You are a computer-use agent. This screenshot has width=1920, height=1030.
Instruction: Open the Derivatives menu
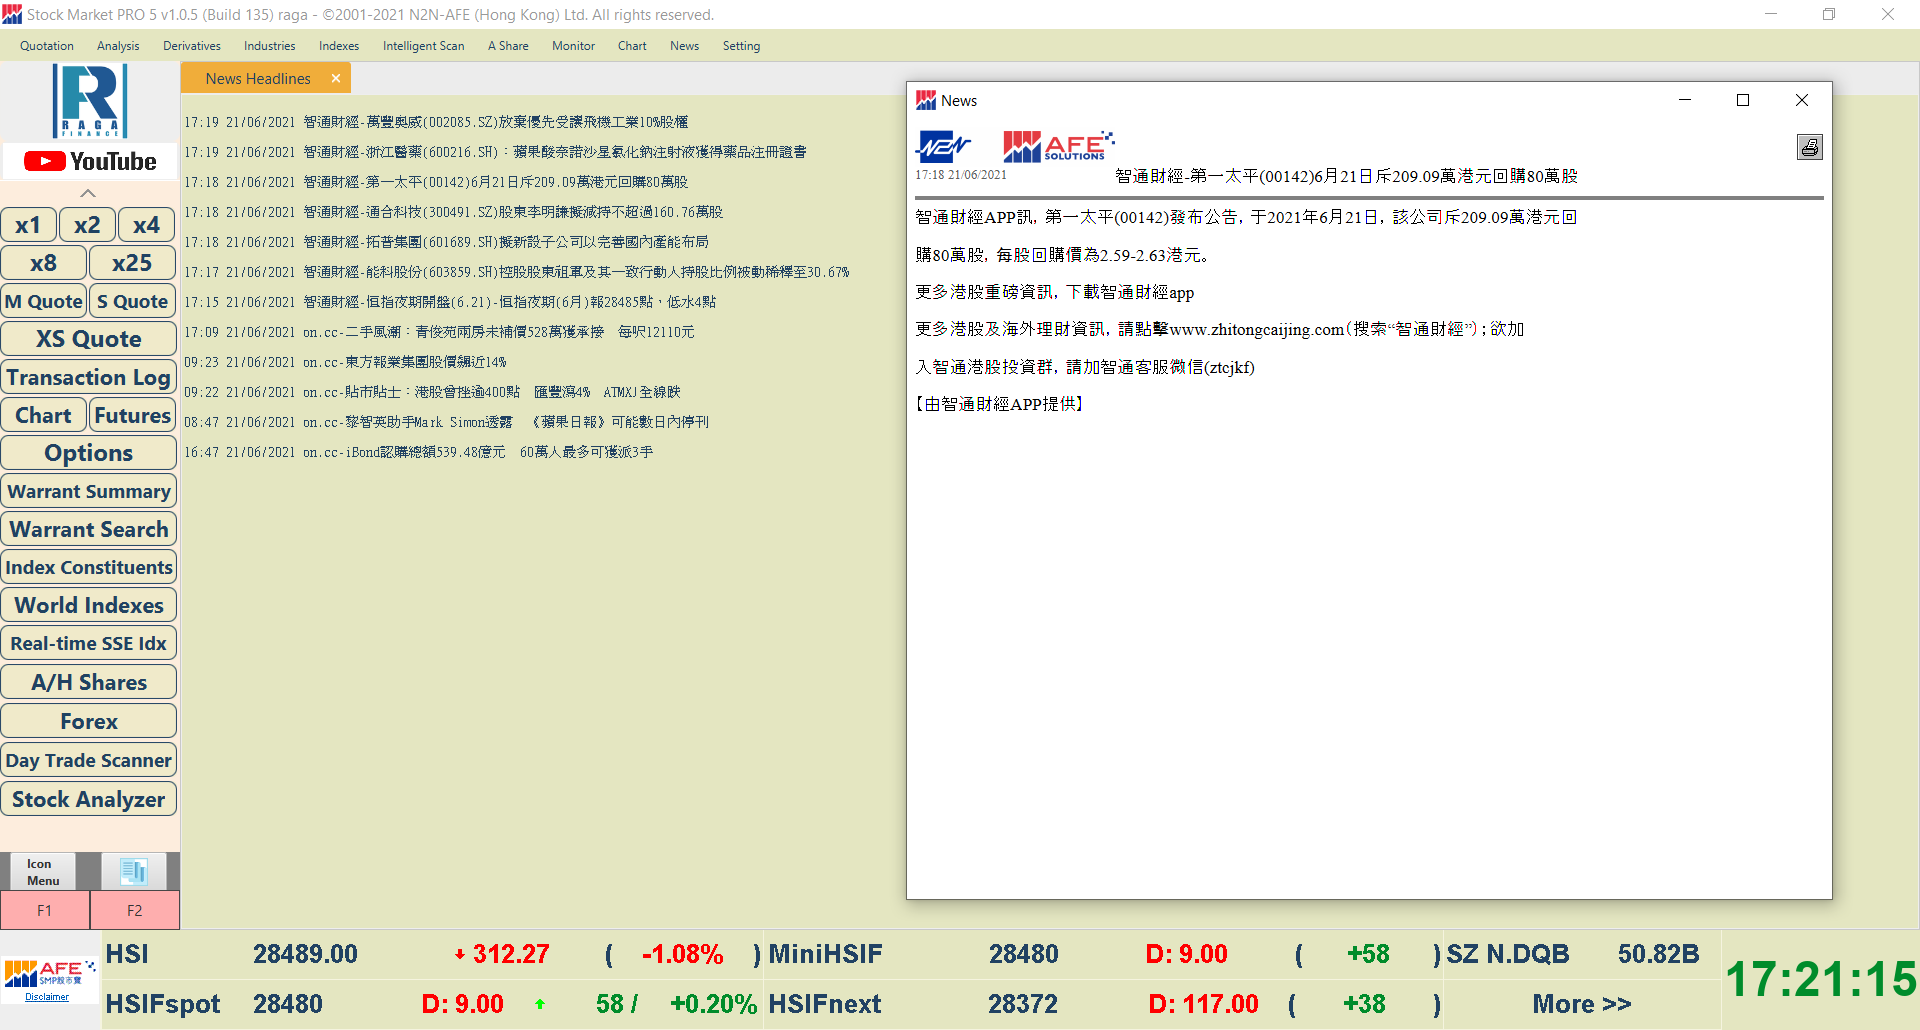point(191,46)
